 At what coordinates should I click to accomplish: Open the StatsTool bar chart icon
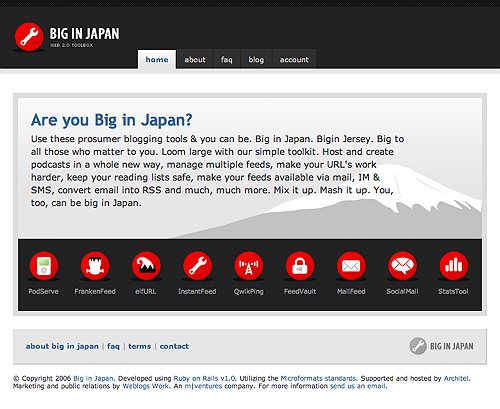pyautogui.click(x=454, y=266)
